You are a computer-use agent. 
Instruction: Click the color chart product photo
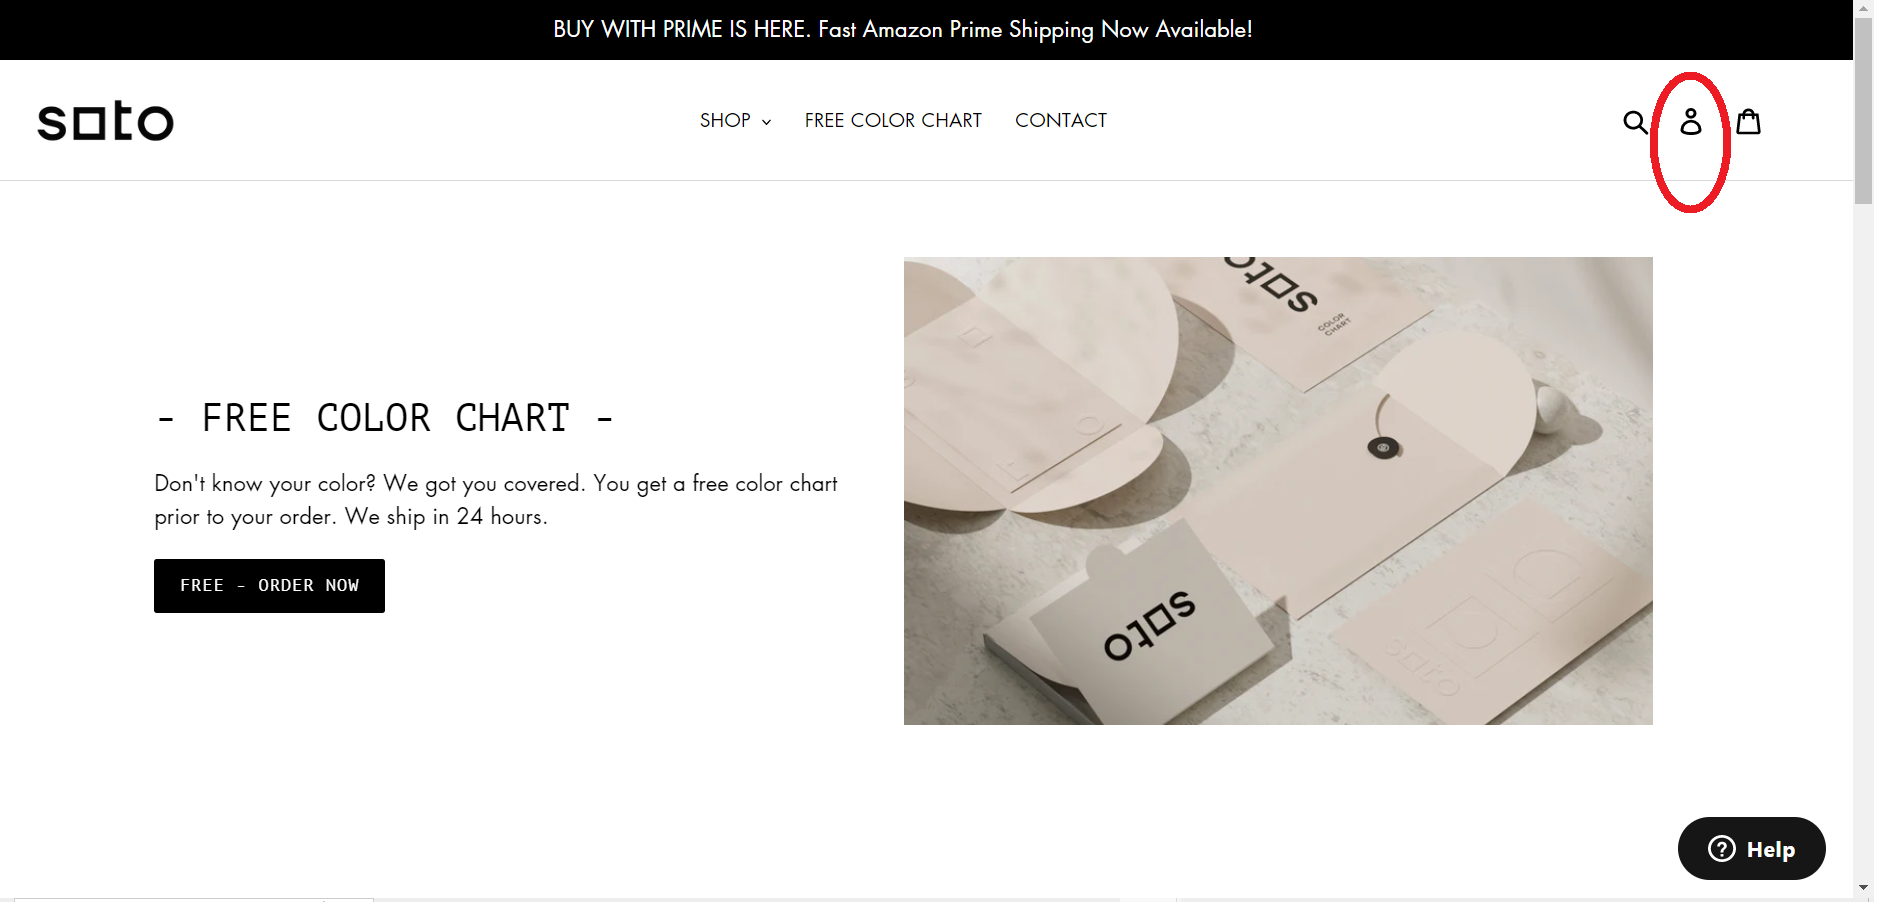click(1277, 491)
